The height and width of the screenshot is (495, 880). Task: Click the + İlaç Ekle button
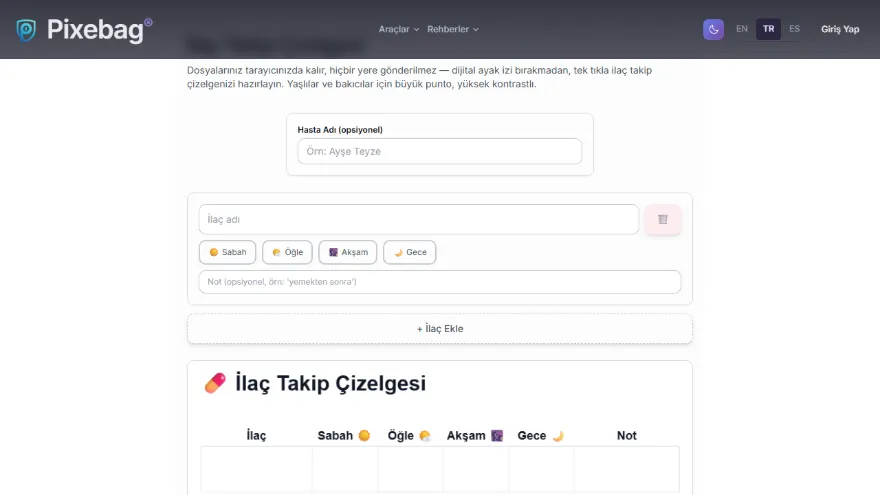click(x=440, y=329)
